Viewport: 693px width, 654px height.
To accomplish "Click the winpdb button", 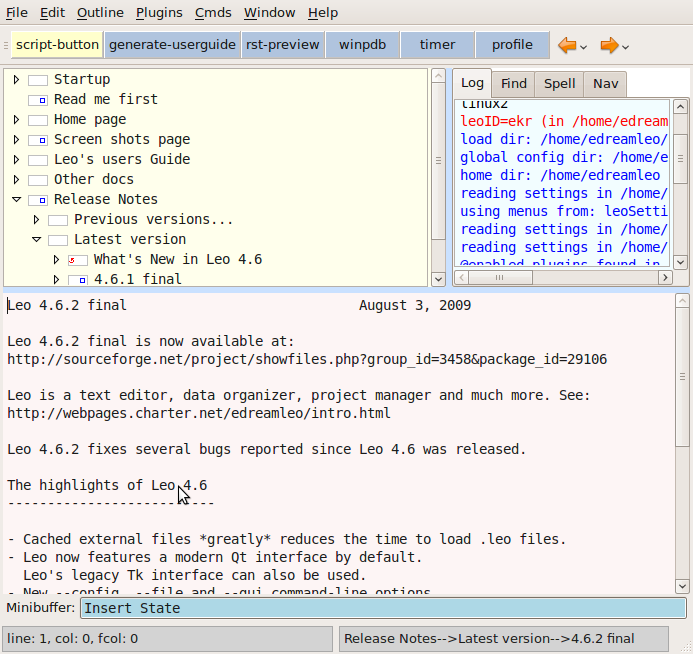I will [362, 45].
